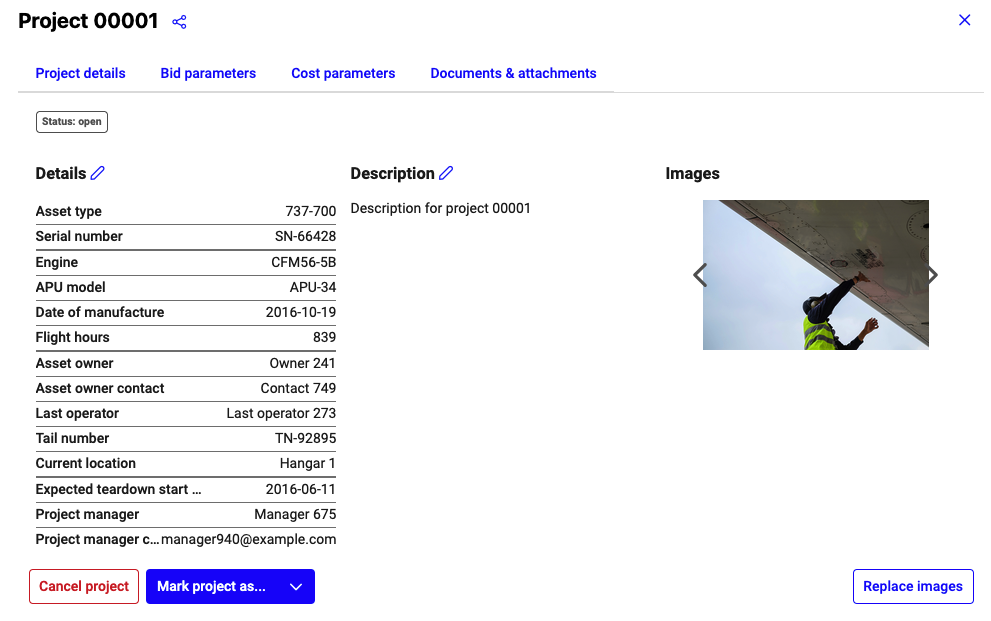991x621 pixels.
Task: Click the Status: open badge
Action: (72, 122)
